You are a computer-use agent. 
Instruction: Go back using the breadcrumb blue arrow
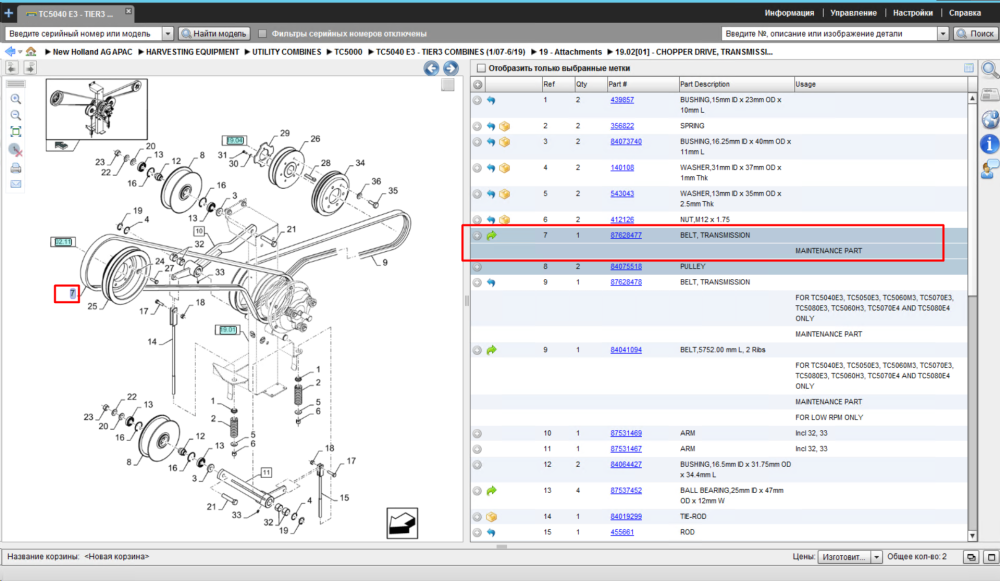tap(10, 52)
